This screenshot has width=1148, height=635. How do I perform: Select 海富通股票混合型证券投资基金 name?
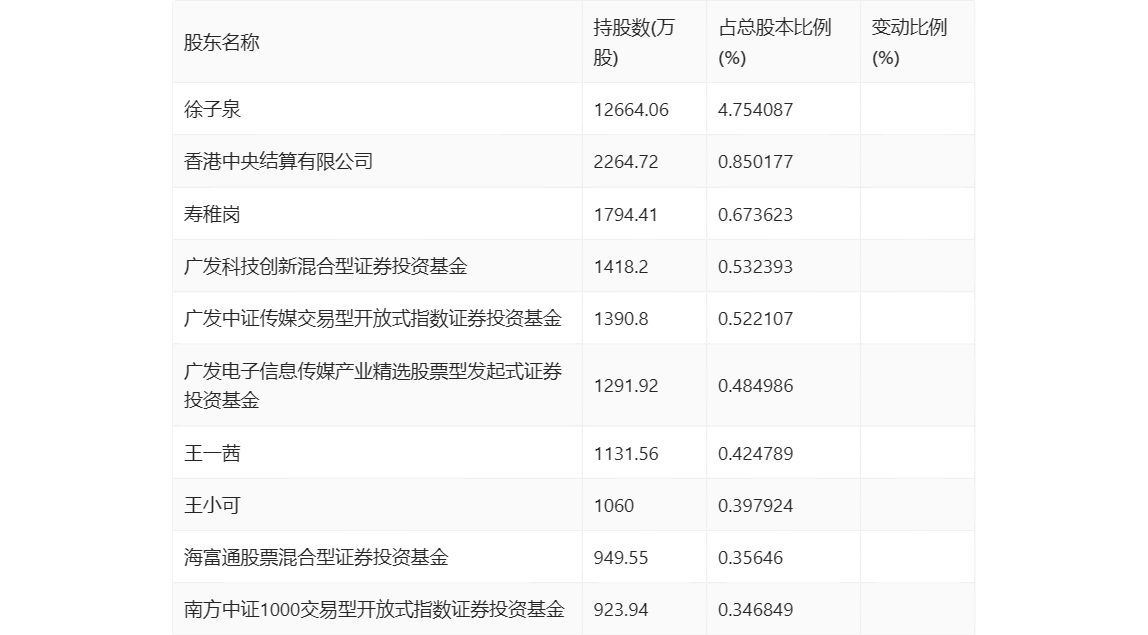(x=316, y=557)
